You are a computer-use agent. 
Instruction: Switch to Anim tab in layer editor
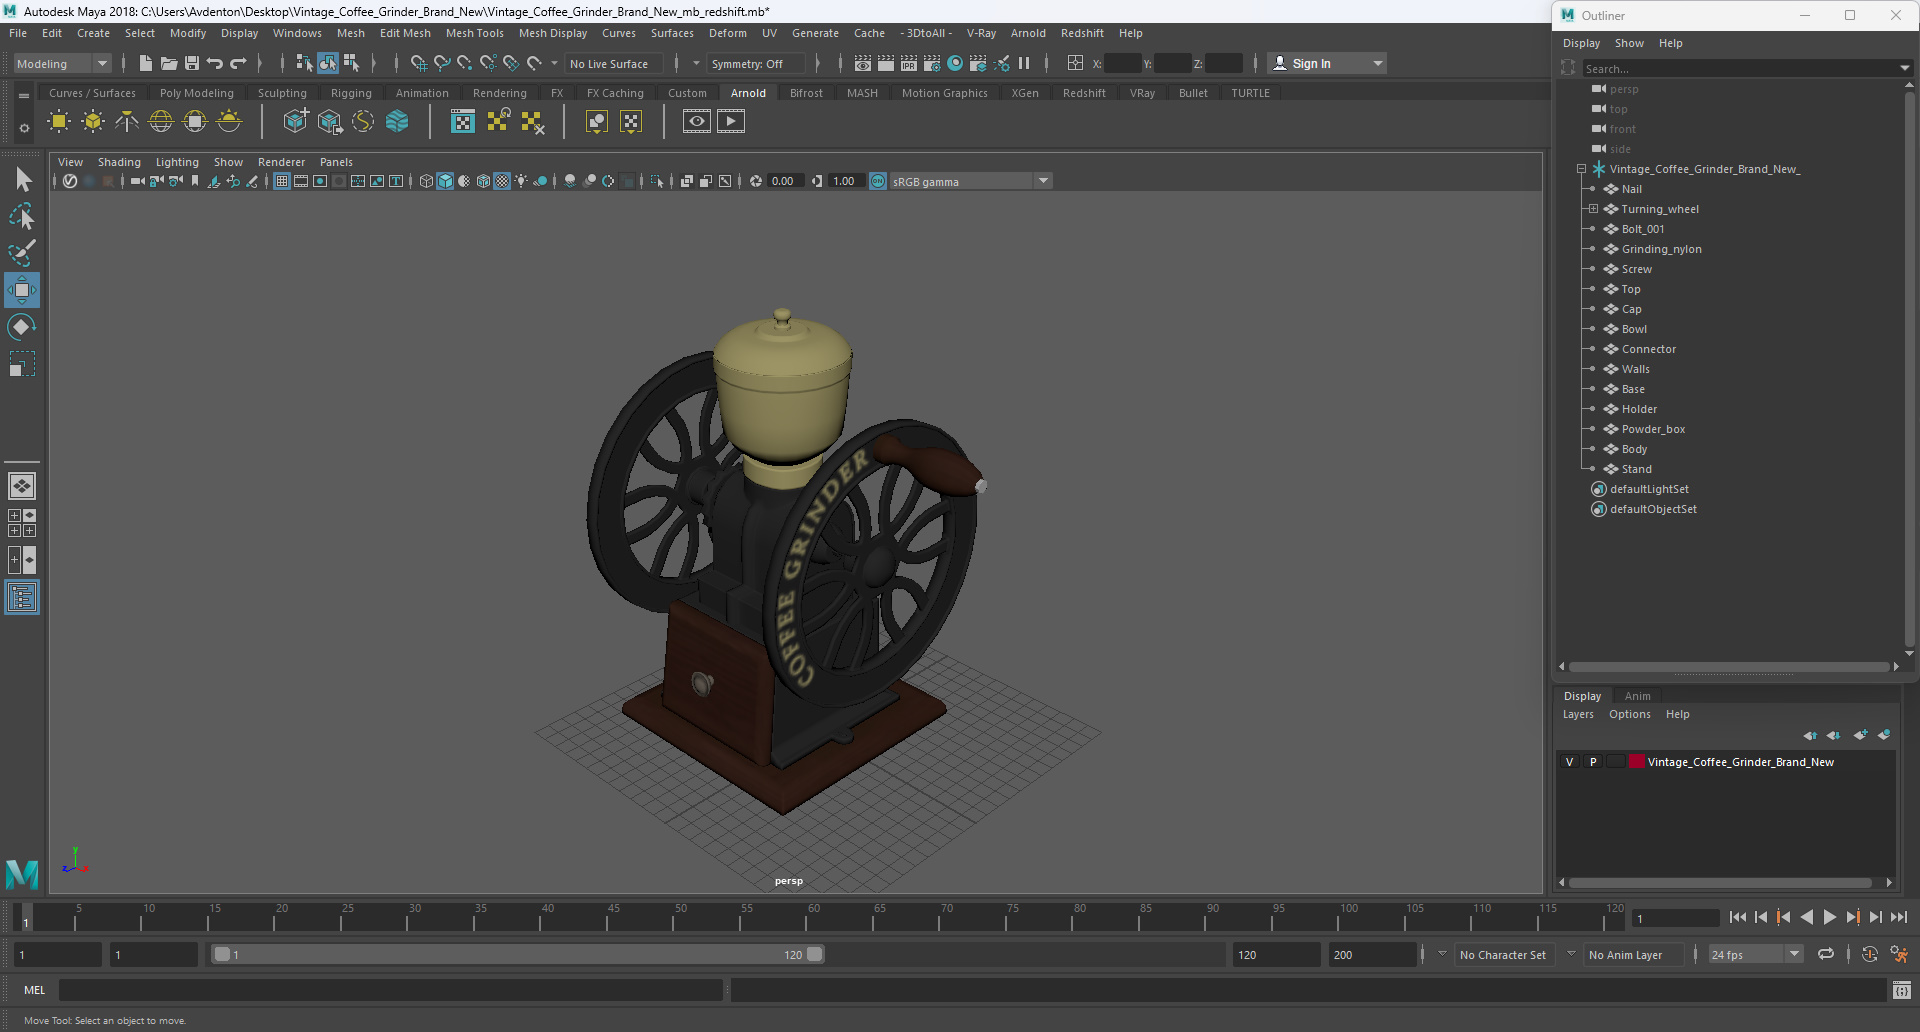[1637, 696]
